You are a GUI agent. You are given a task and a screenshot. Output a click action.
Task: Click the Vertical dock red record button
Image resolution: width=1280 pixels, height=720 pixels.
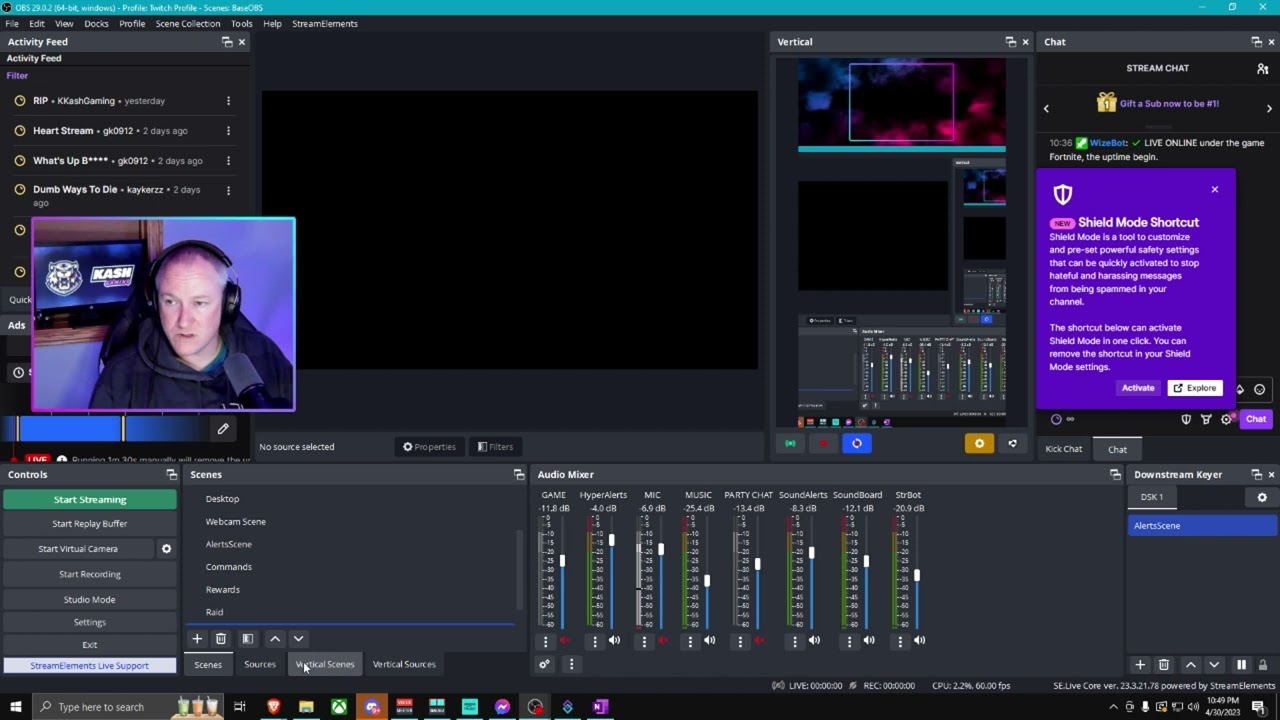[x=823, y=444]
